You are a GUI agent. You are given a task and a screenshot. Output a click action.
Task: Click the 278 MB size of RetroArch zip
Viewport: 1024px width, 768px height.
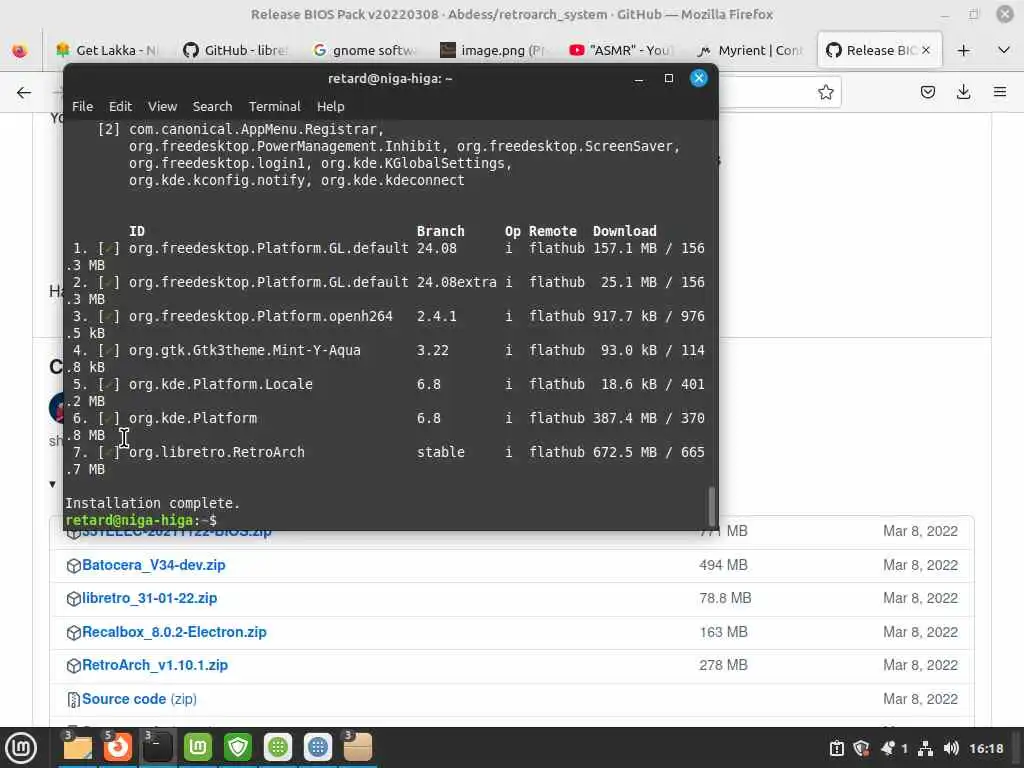pyautogui.click(x=723, y=665)
